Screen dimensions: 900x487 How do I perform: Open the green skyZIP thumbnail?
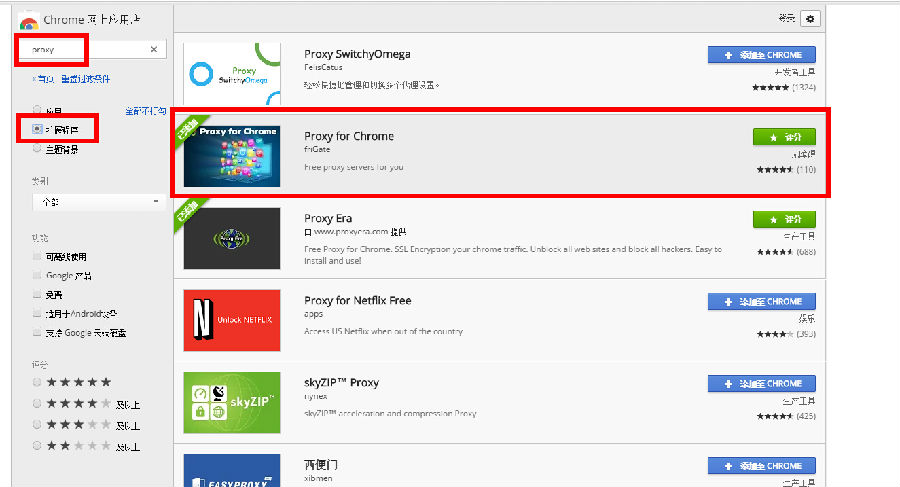232,403
